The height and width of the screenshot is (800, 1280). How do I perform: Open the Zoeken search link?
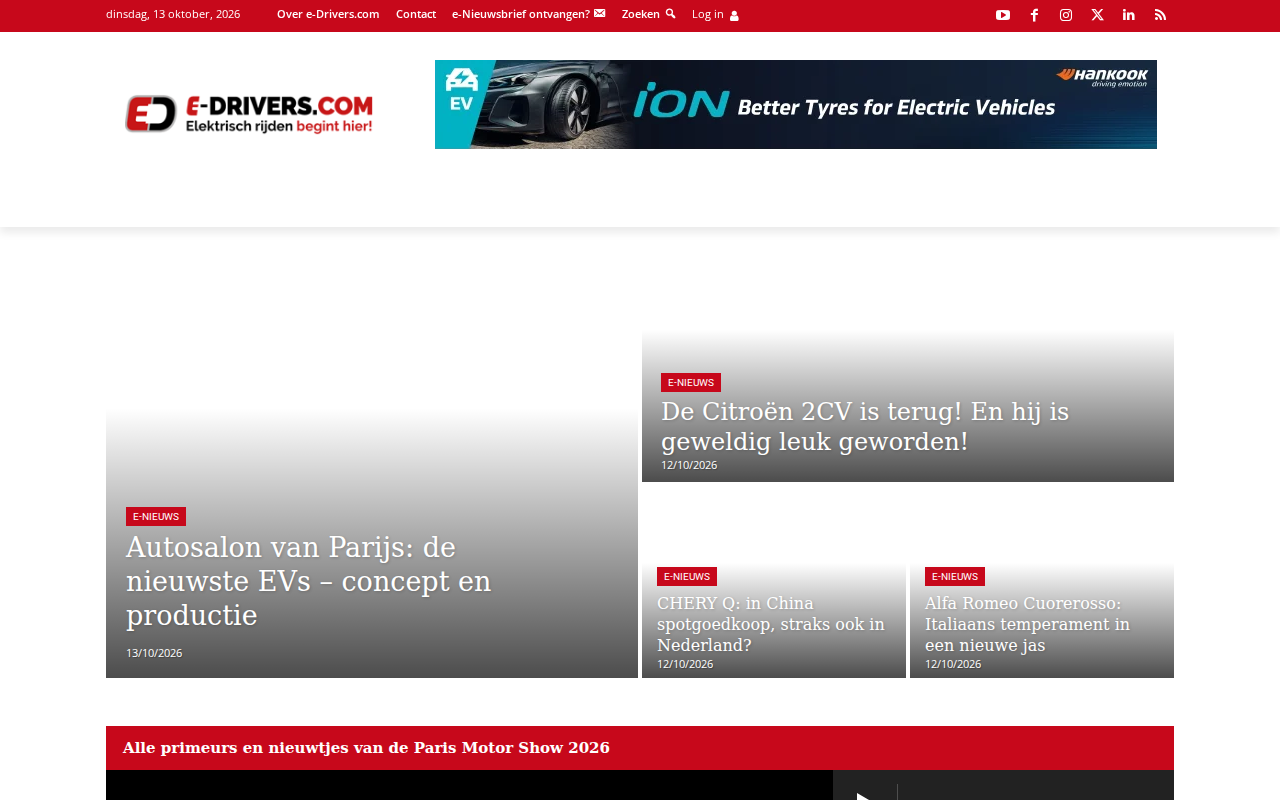pos(648,14)
